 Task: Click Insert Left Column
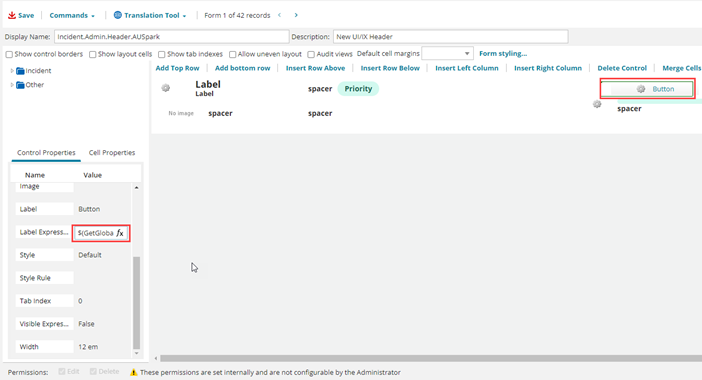coord(467,68)
